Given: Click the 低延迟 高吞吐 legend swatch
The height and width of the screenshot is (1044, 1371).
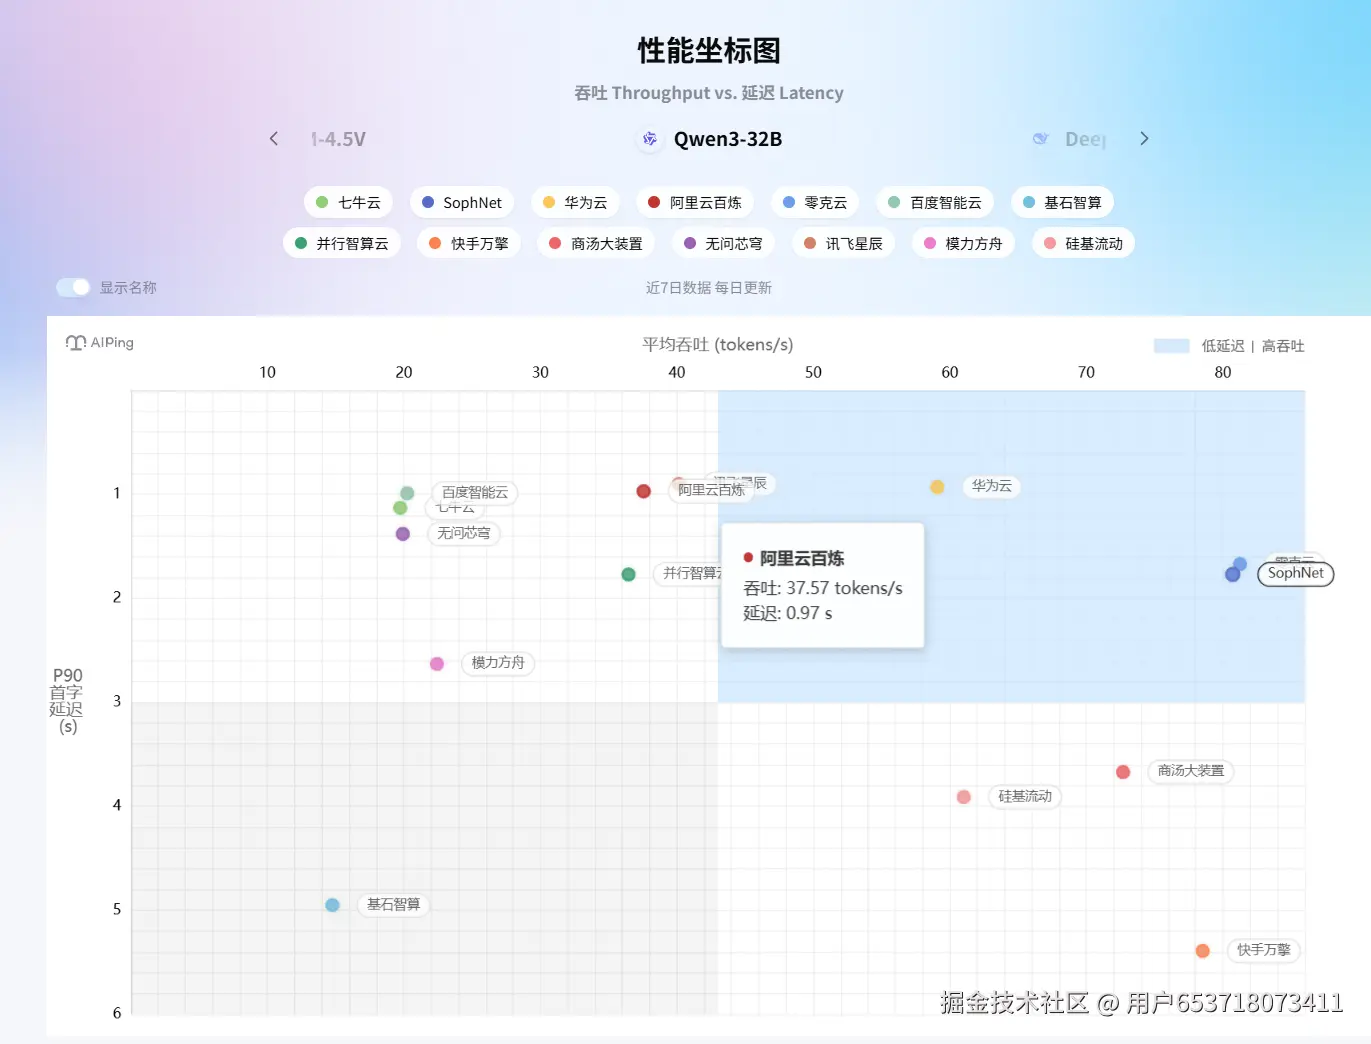Looking at the screenshot, I should [x=1171, y=346].
